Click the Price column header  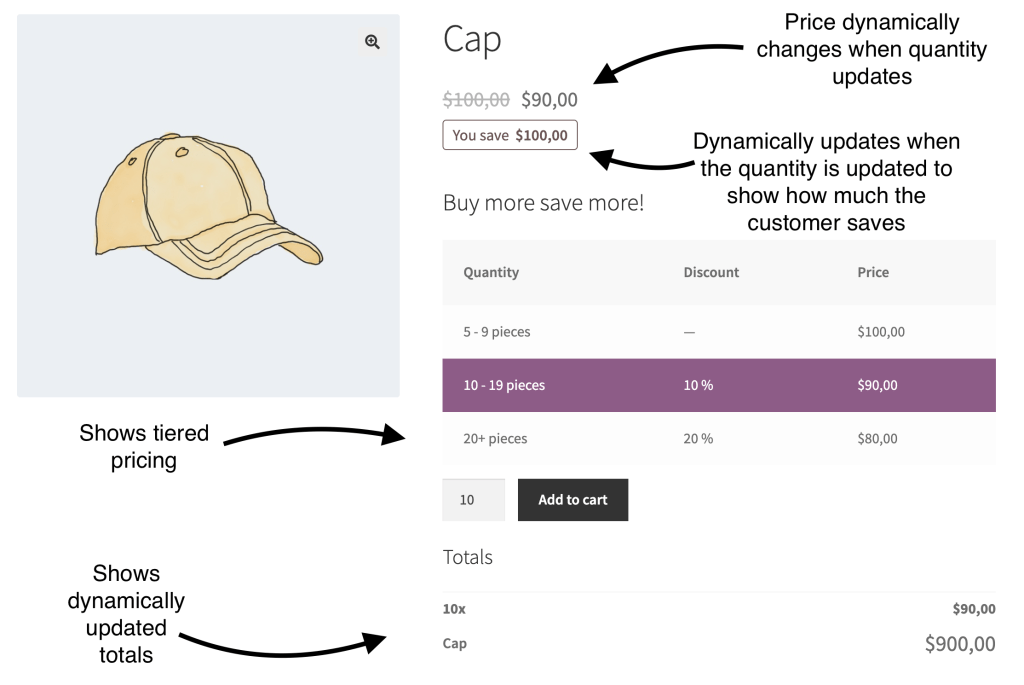[x=873, y=272]
